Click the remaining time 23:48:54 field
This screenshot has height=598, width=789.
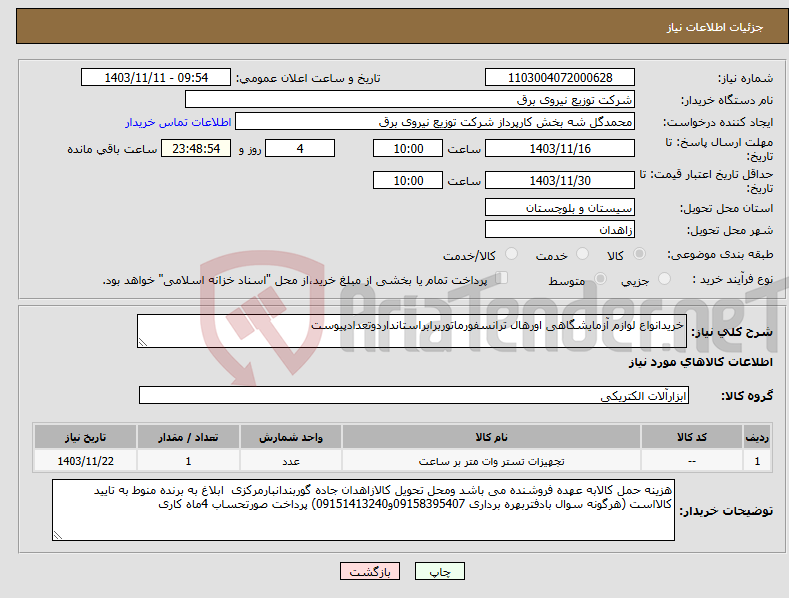point(196,148)
